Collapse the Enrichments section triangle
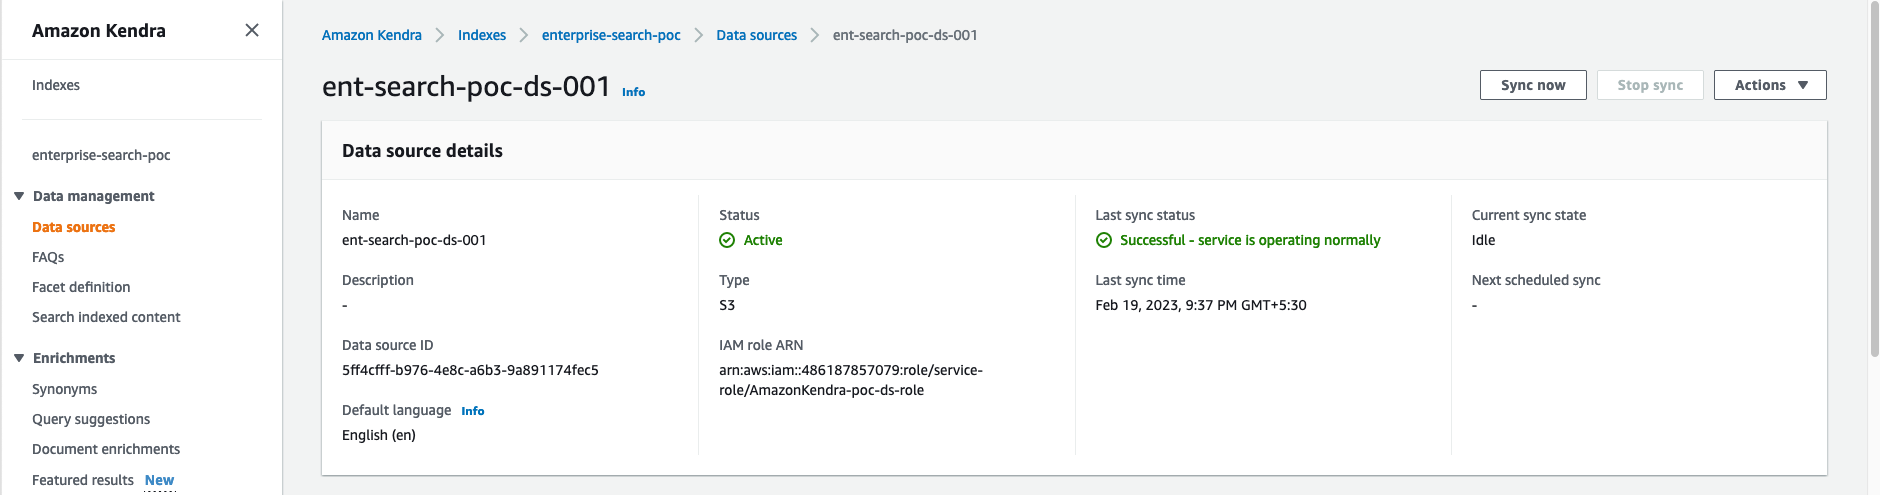 pyautogui.click(x=19, y=358)
